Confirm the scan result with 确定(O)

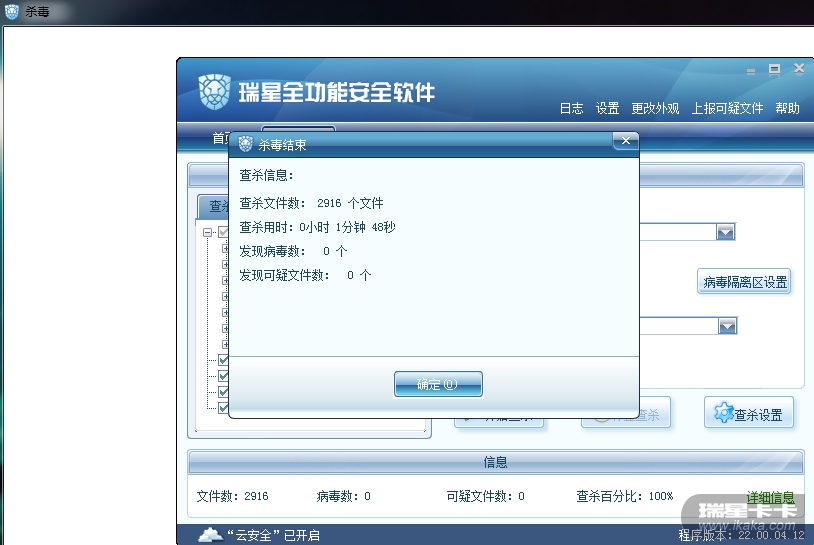click(438, 384)
